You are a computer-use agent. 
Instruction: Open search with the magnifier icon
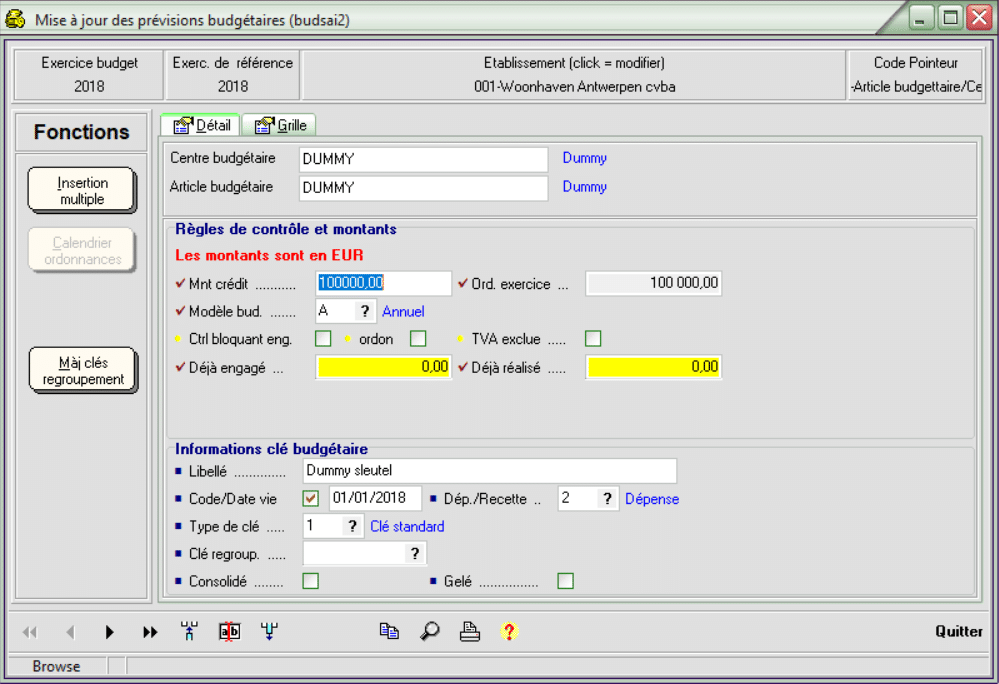click(x=429, y=631)
